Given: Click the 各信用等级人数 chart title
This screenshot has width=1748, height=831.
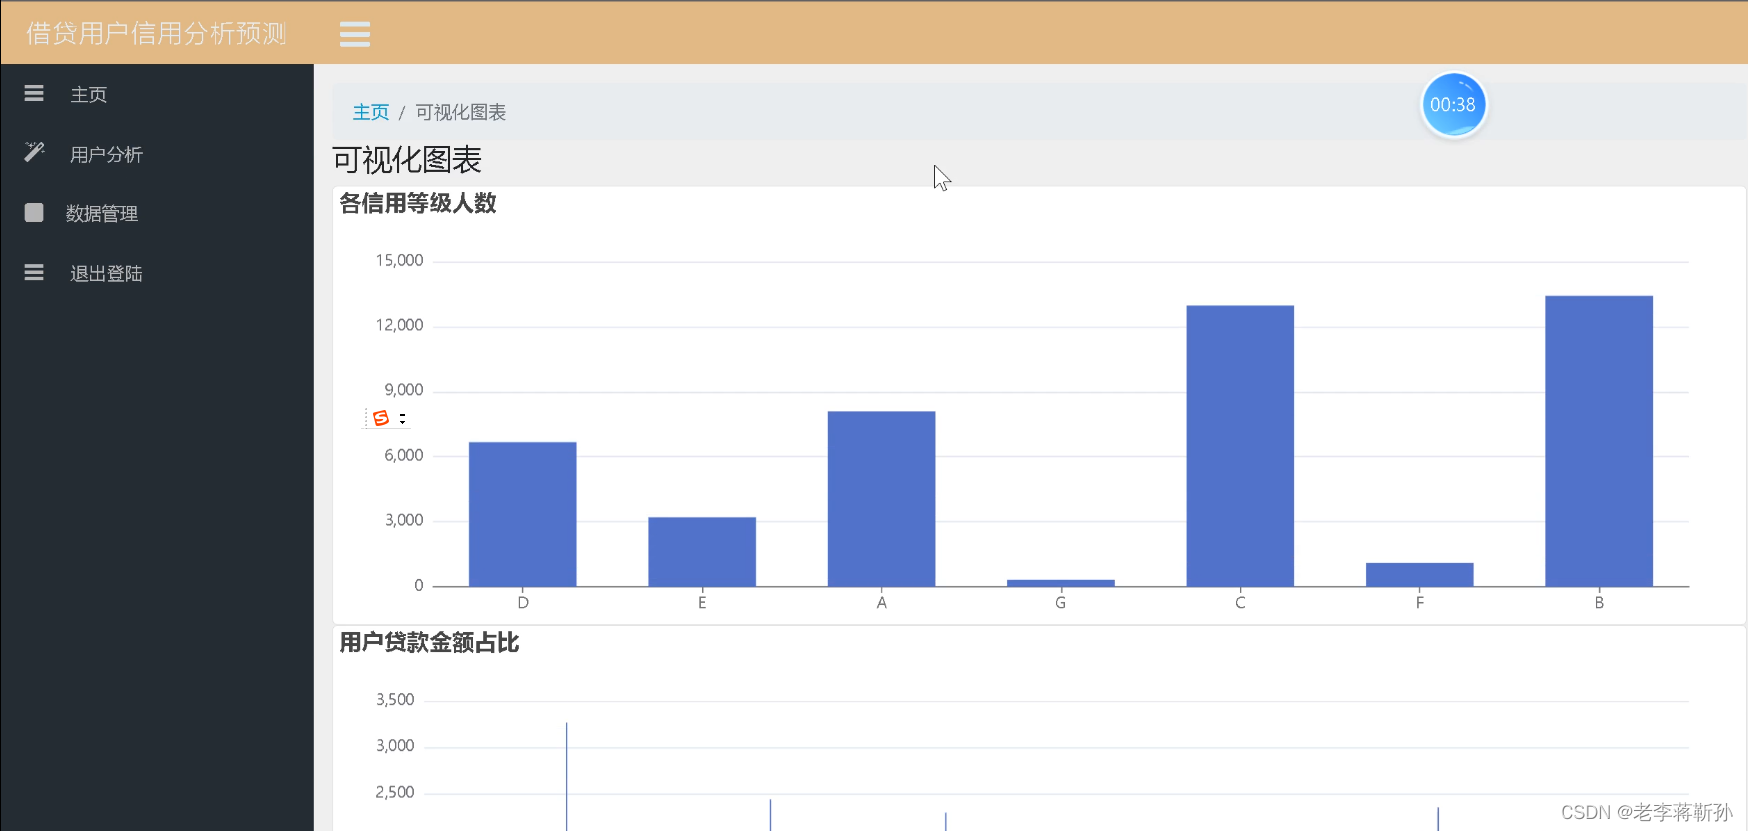Looking at the screenshot, I should click(x=418, y=203).
